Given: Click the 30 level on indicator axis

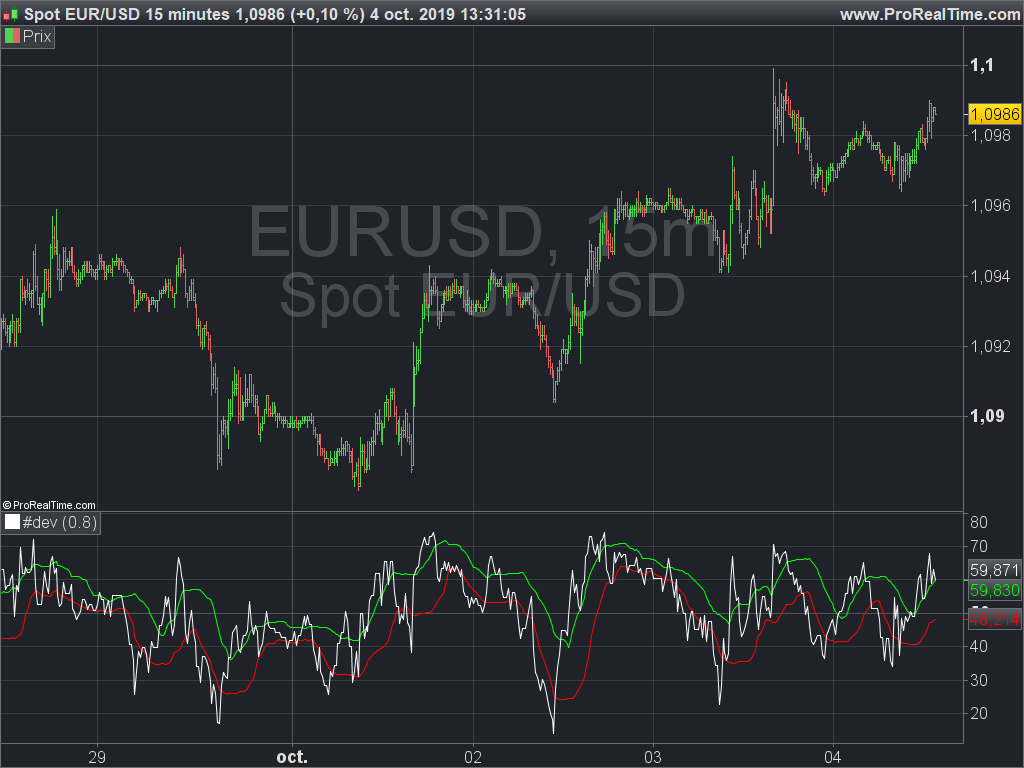Looking at the screenshot, I should pyautogui.click(x=979, y=680).
